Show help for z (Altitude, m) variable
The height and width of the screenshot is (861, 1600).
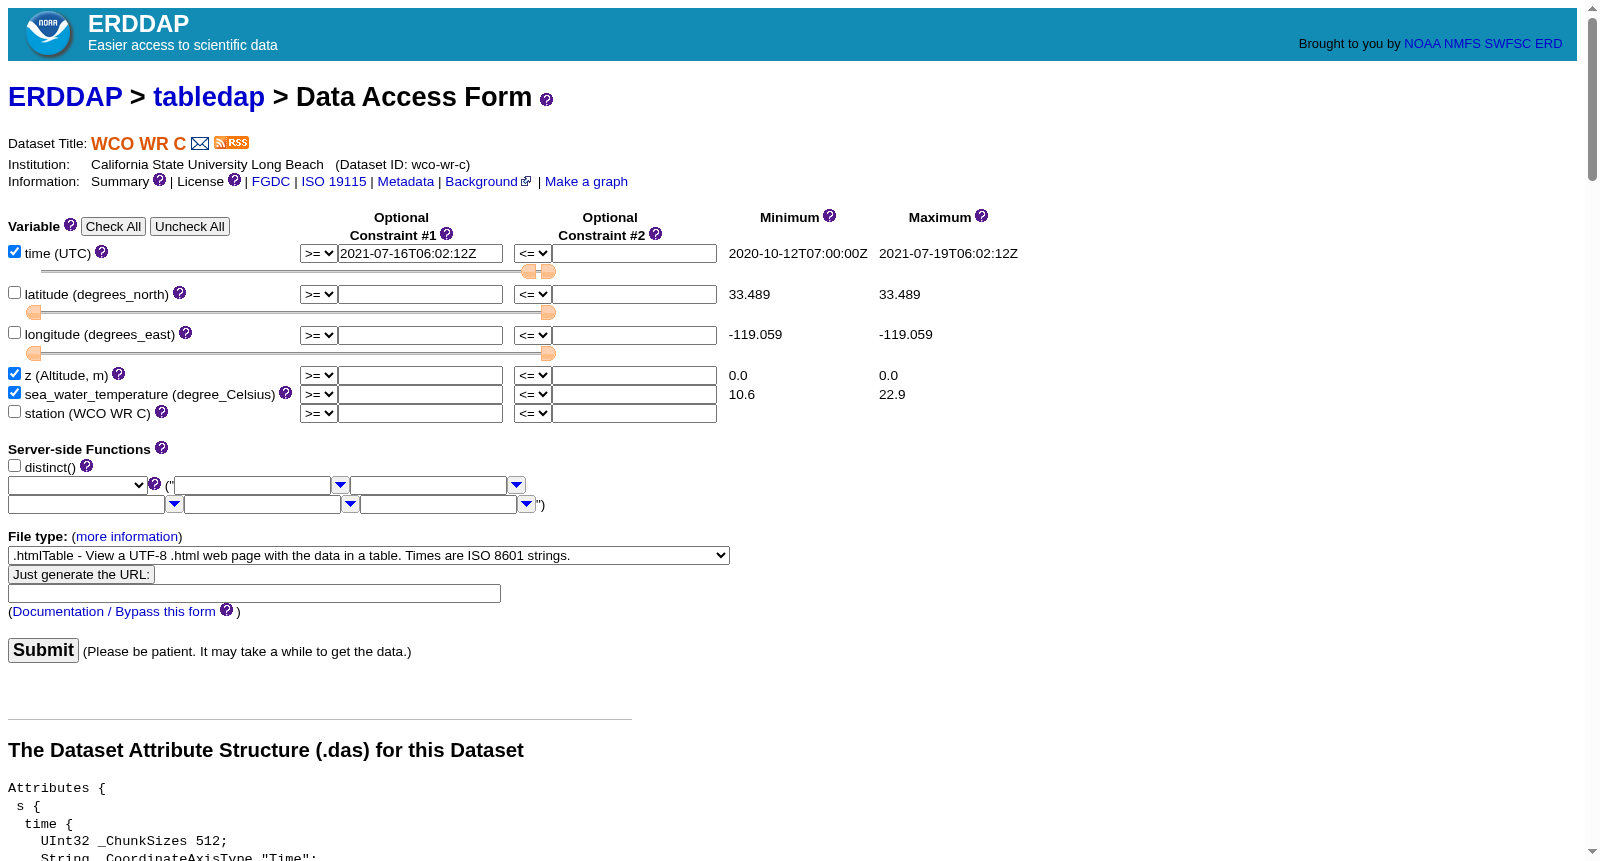pos(118,374)
